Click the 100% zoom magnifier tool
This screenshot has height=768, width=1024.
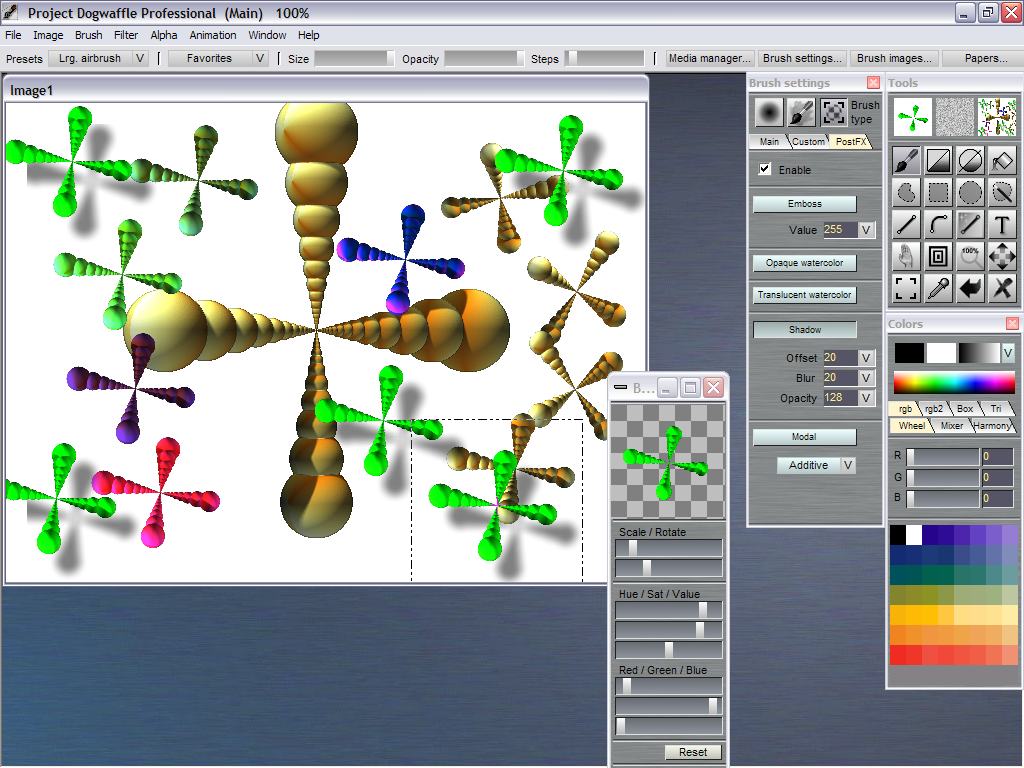pyautogui.click(x=970, y=256)
